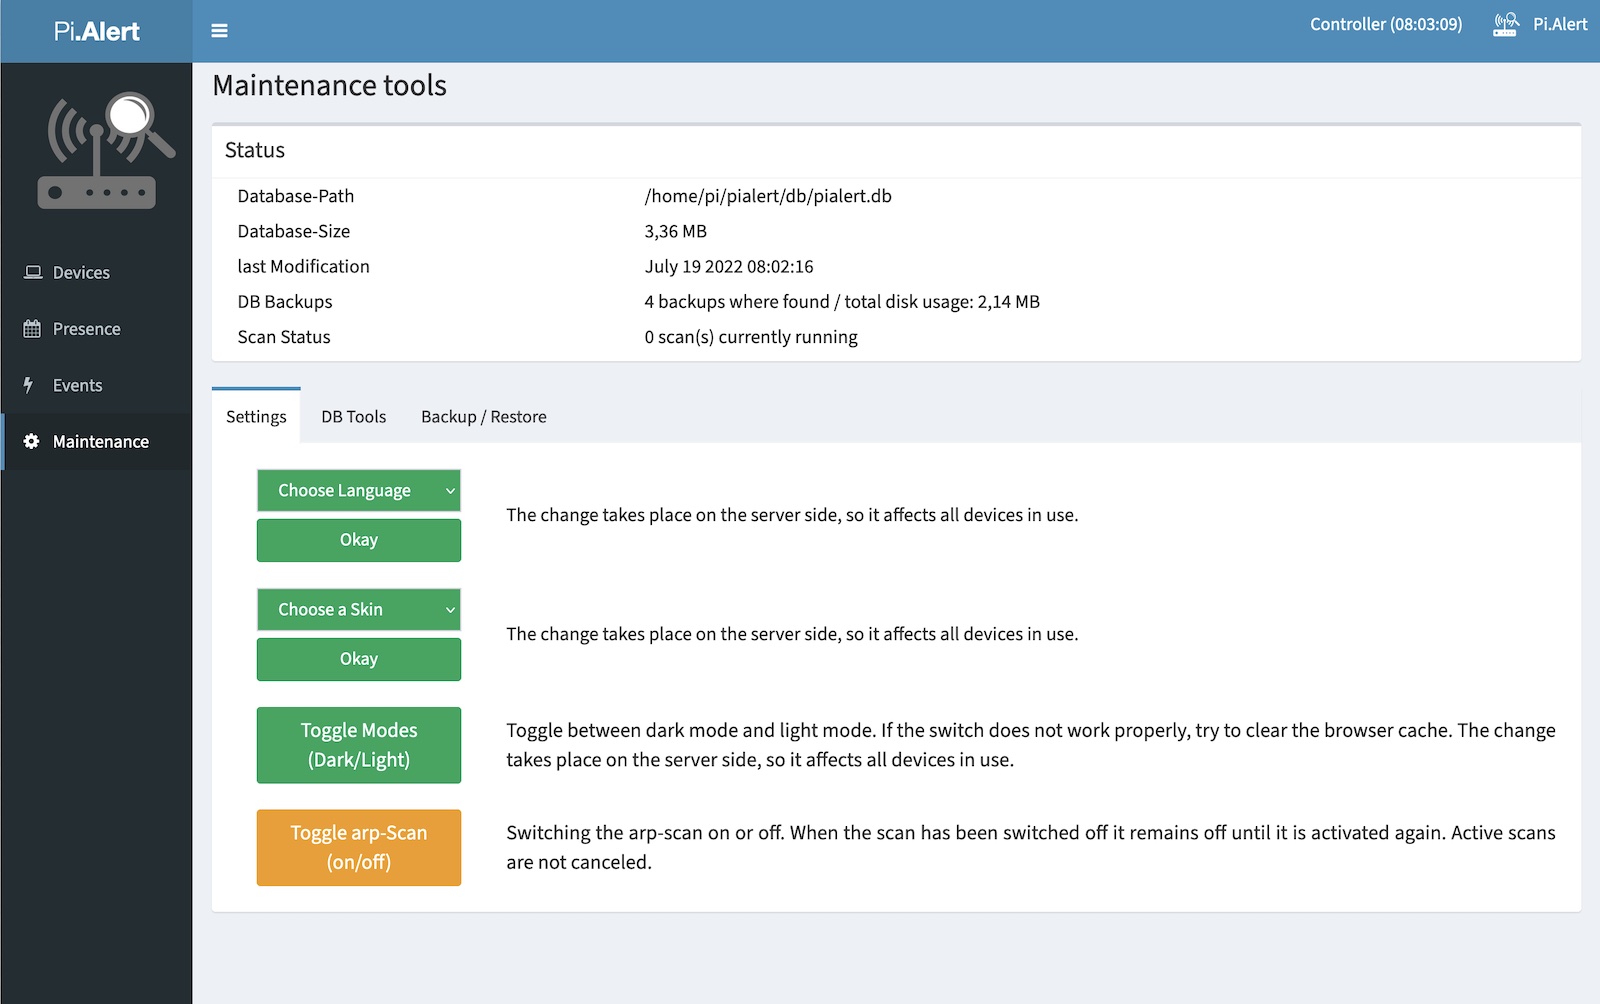Open the Choose Language dropdown

(x=358, y=490)
